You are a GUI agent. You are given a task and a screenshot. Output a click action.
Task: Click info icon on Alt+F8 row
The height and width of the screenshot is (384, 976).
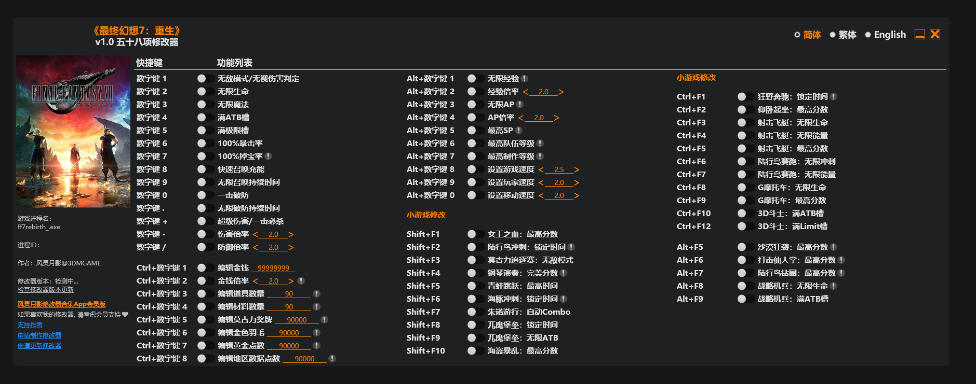pyautogui.click(x=833, y=286)
